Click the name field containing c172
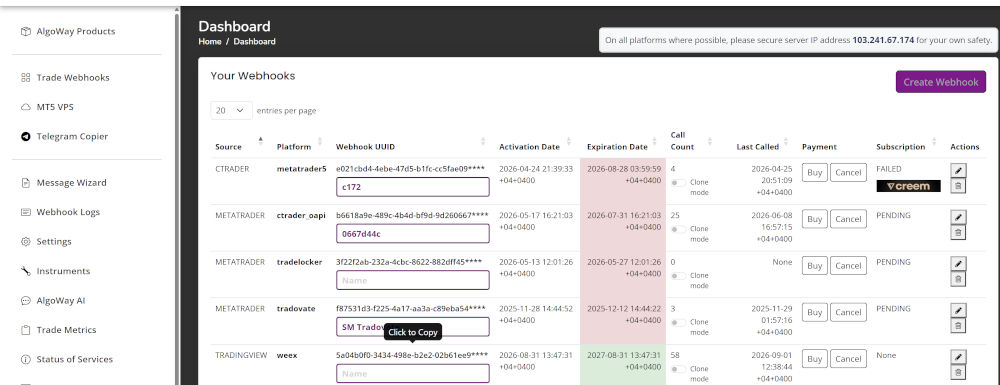 pos(413,187)
